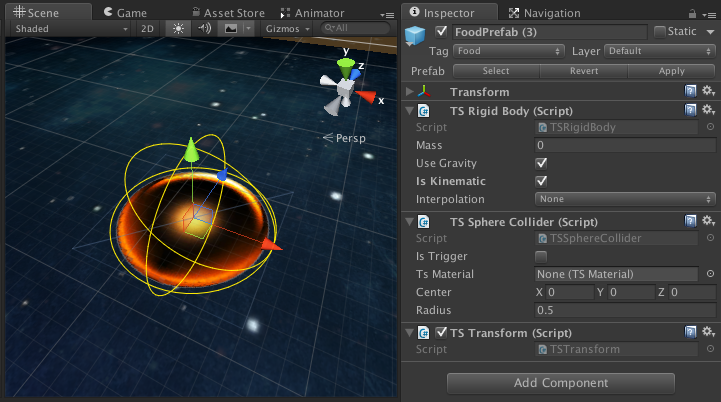
Task: Toggle inspector lock icon
Action: 692,13
